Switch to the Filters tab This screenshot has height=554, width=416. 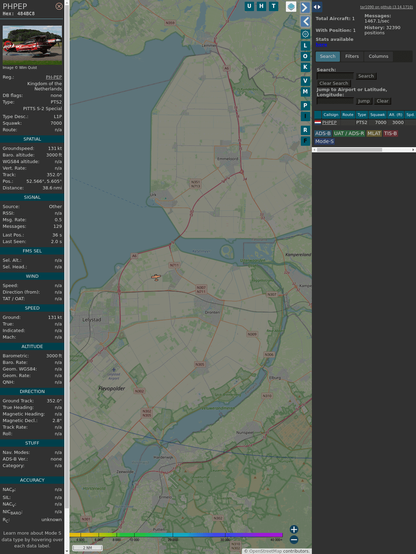click(x=352, y=57)
